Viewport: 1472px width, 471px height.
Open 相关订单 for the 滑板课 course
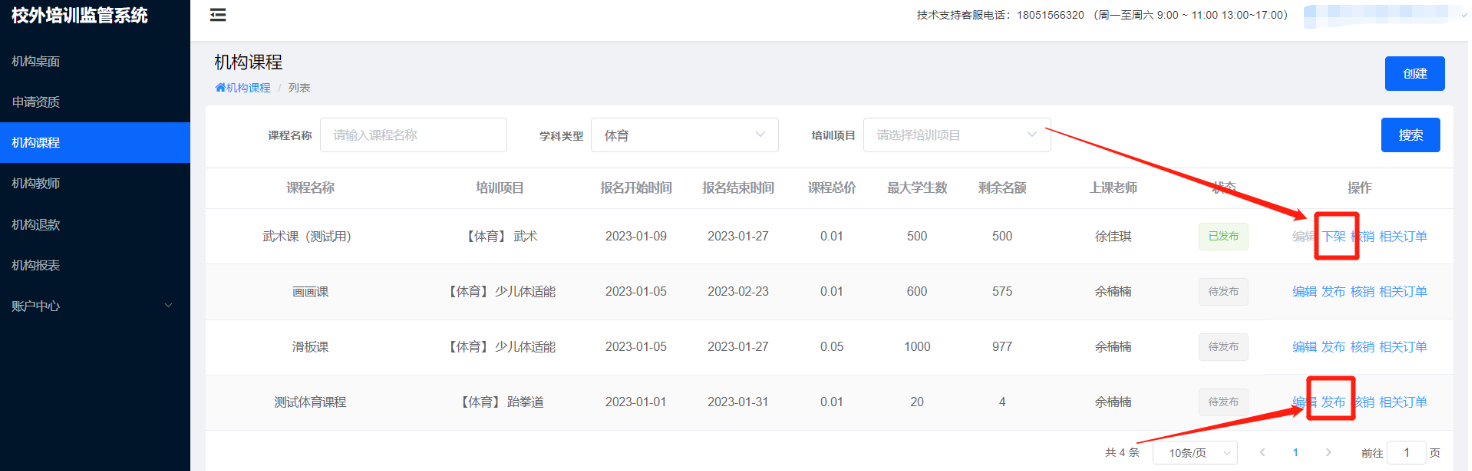click(1402, 347)
